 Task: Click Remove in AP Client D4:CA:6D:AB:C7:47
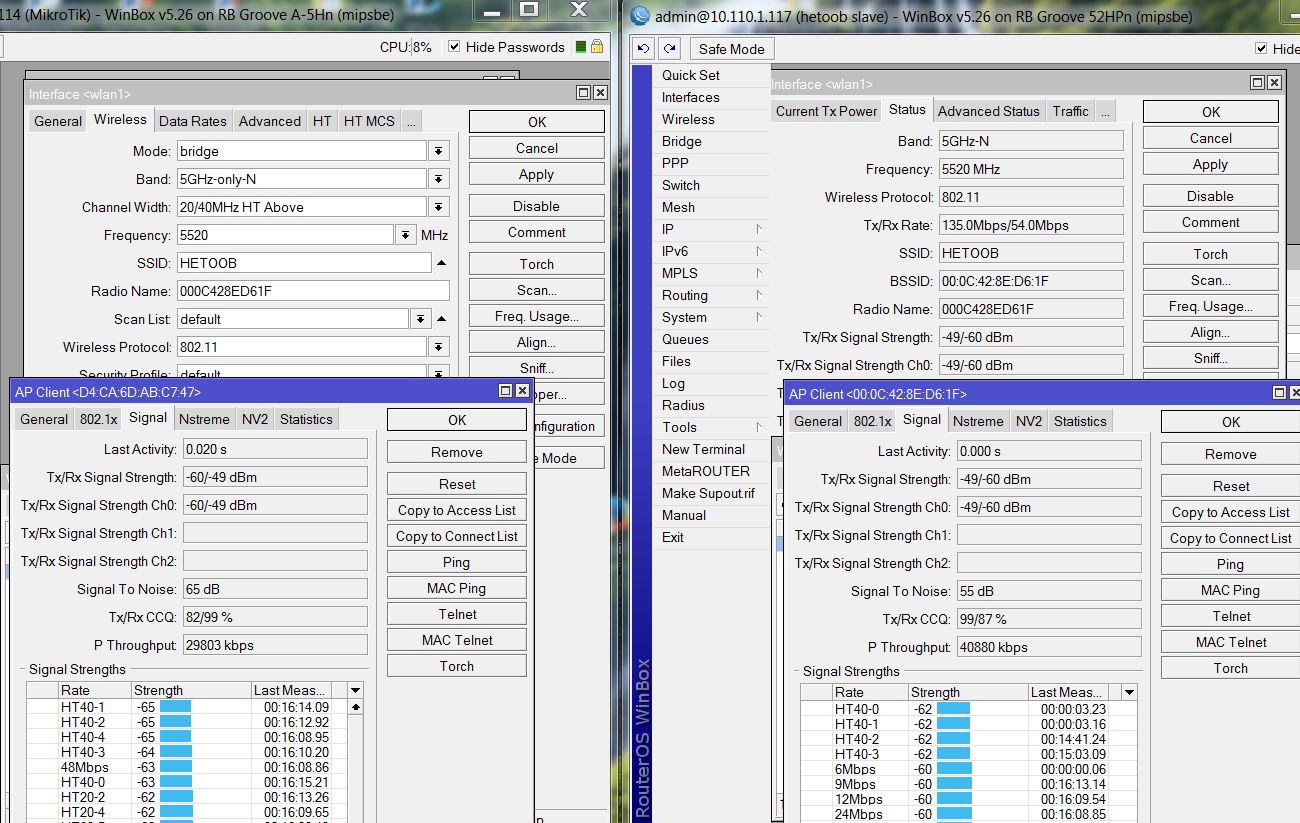(457, 452)
